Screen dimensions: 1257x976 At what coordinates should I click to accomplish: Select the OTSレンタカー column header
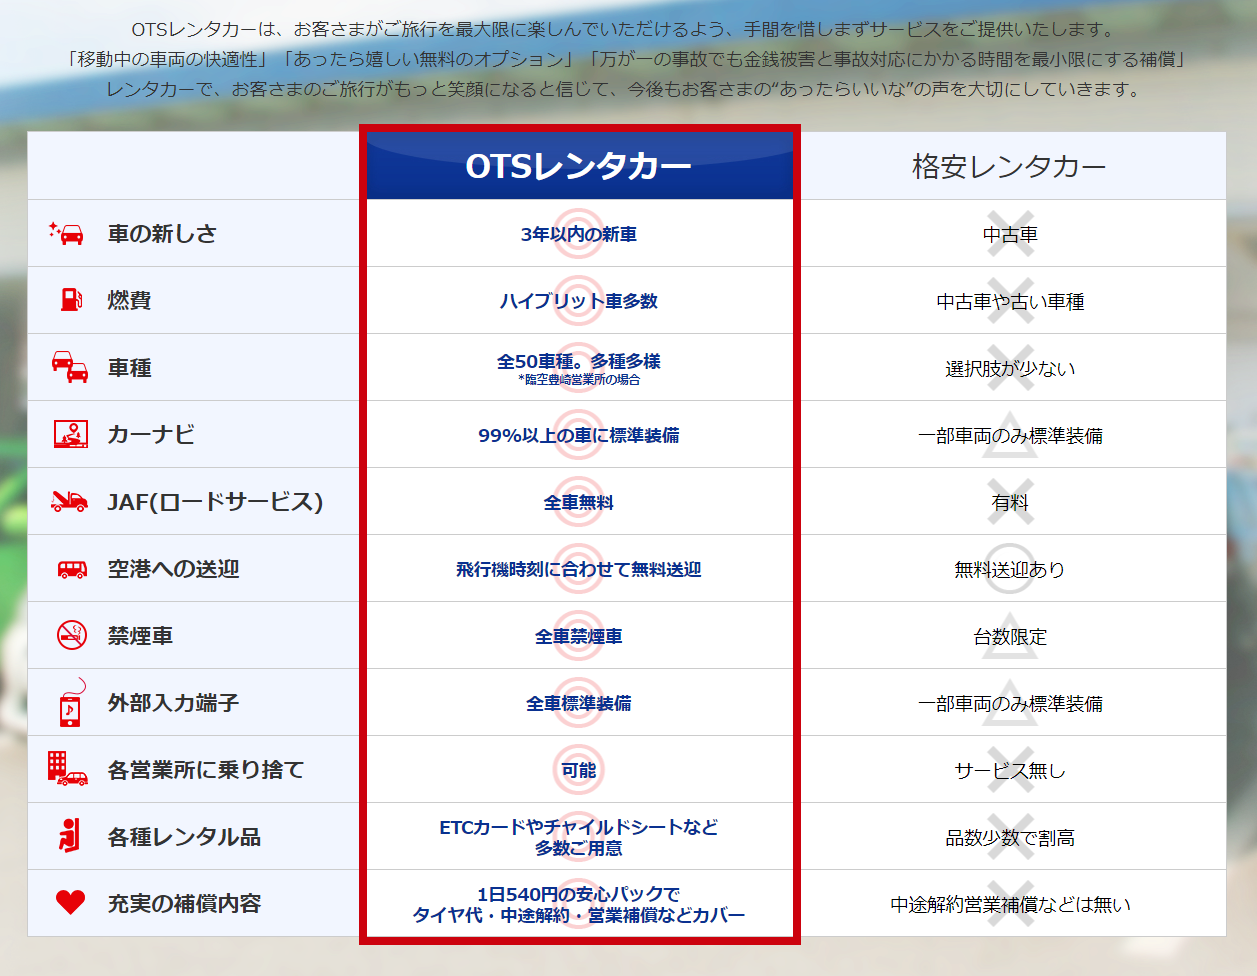[579, 165]
